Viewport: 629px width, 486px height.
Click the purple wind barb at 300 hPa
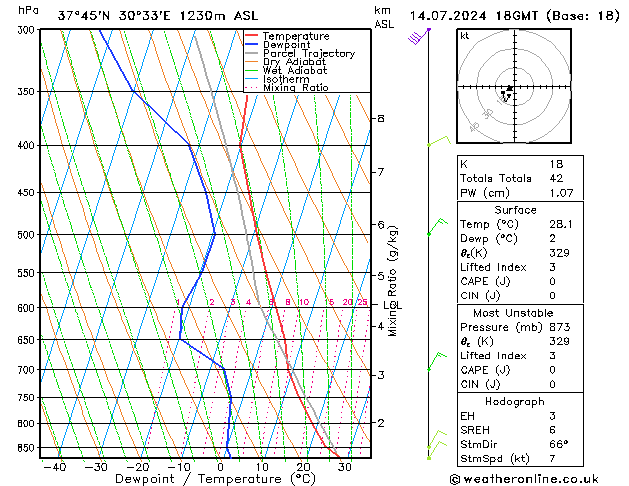point(418,36)
